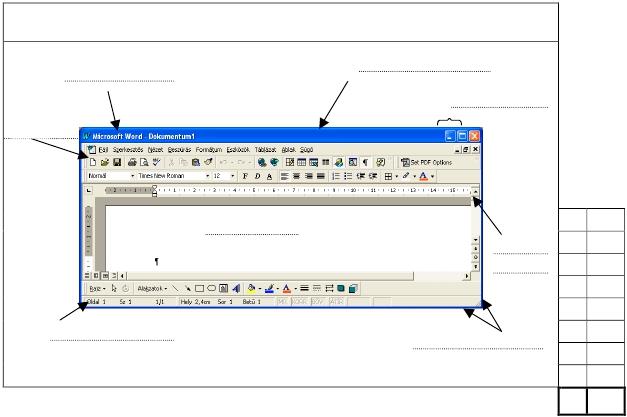627x417 pixels.
Task: Enable center alignment
Action: pyautogui.click(x=296, y=176)
